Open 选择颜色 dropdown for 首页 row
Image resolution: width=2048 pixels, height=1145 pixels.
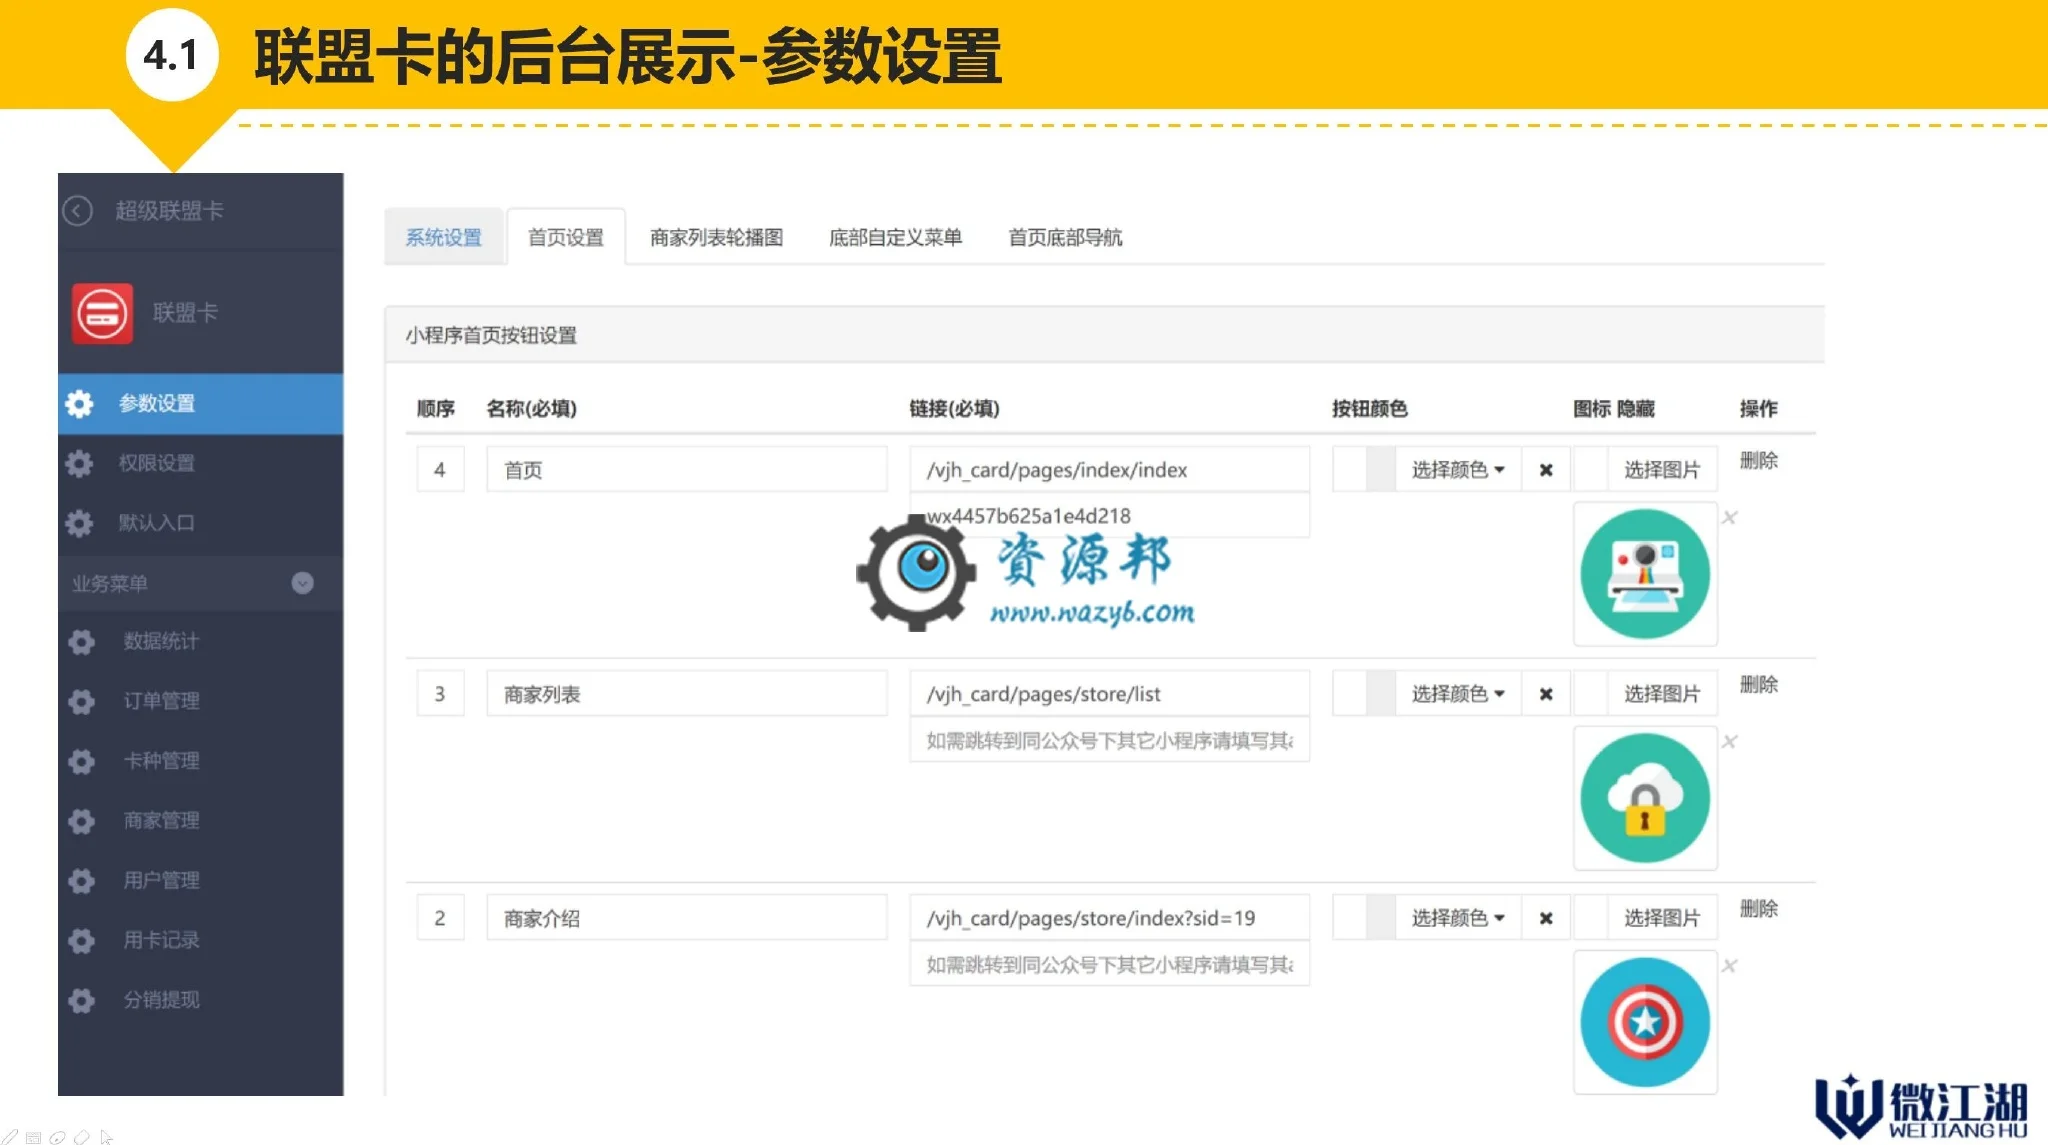click(1458, 470)
